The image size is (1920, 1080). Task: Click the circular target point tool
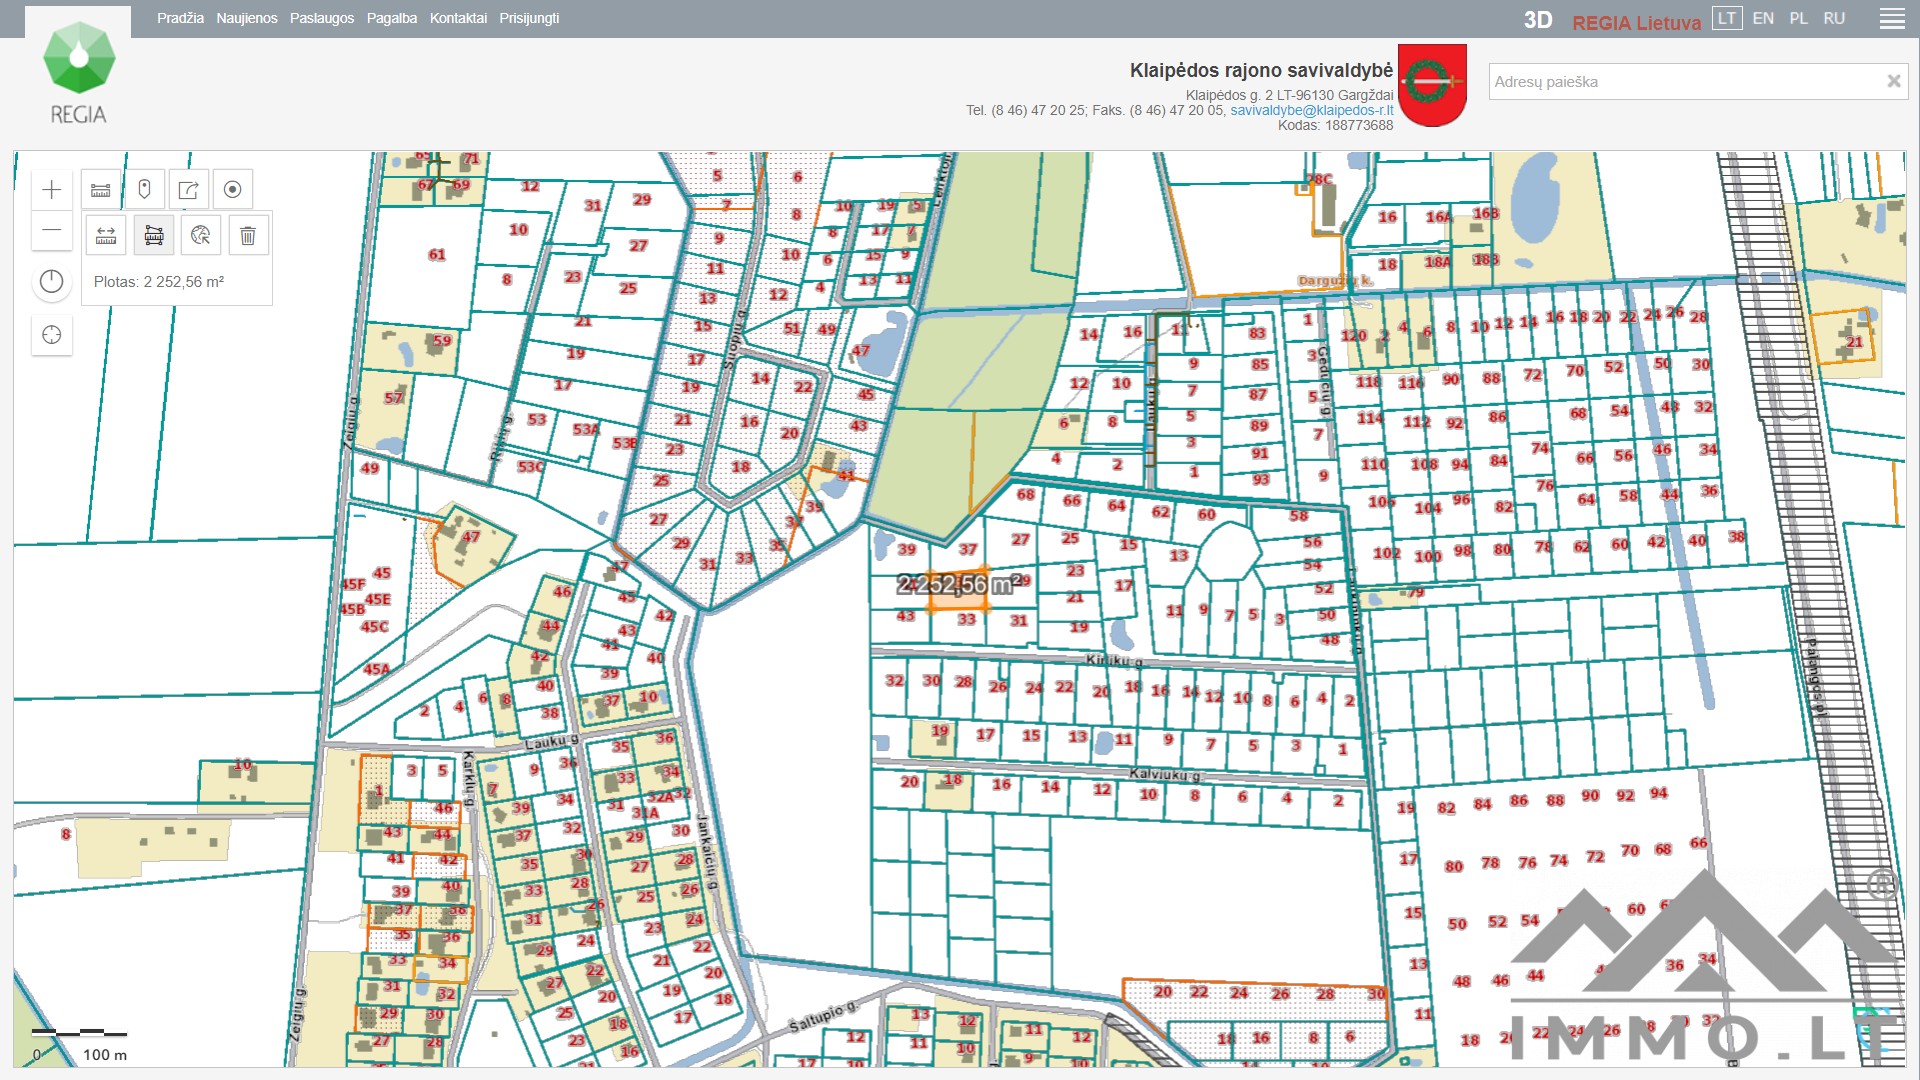pyautogui.click(x=233, y=190)
